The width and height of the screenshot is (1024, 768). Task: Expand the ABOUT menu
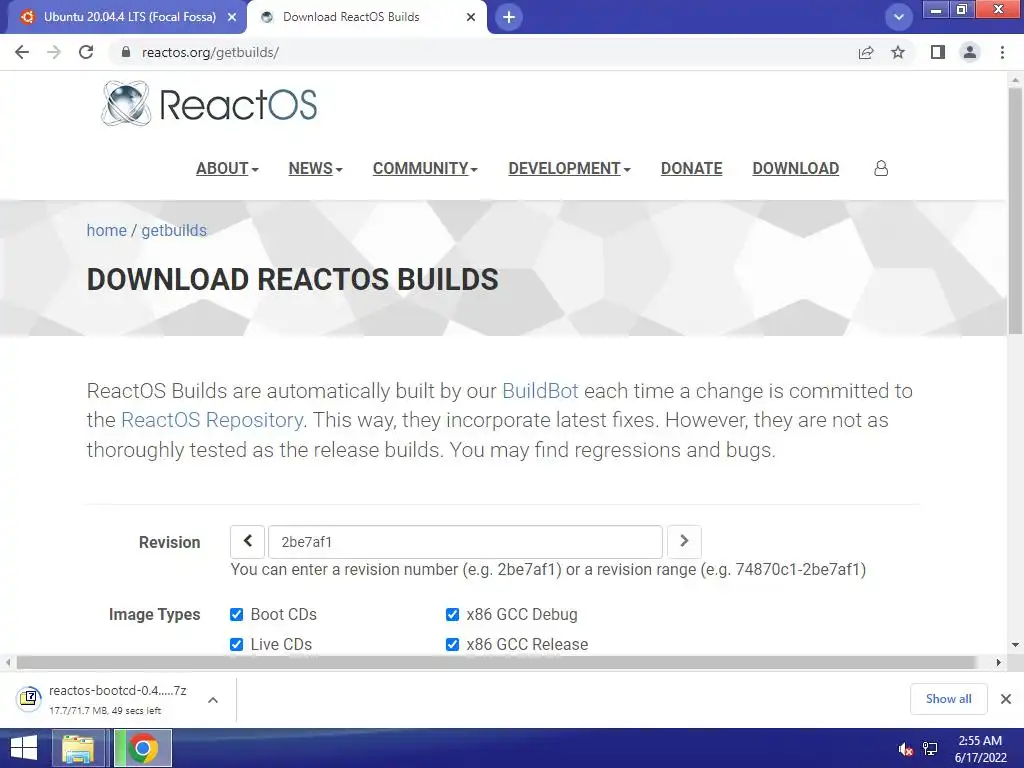coord(227,168)
